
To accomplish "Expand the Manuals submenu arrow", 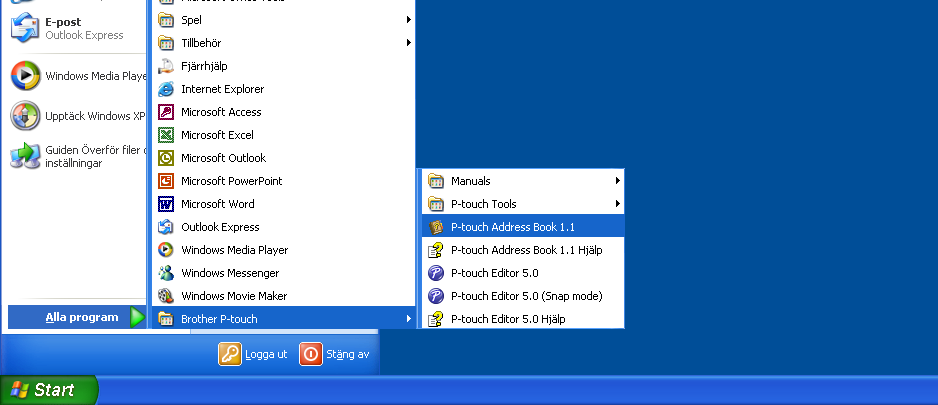I will coord(617,181).
